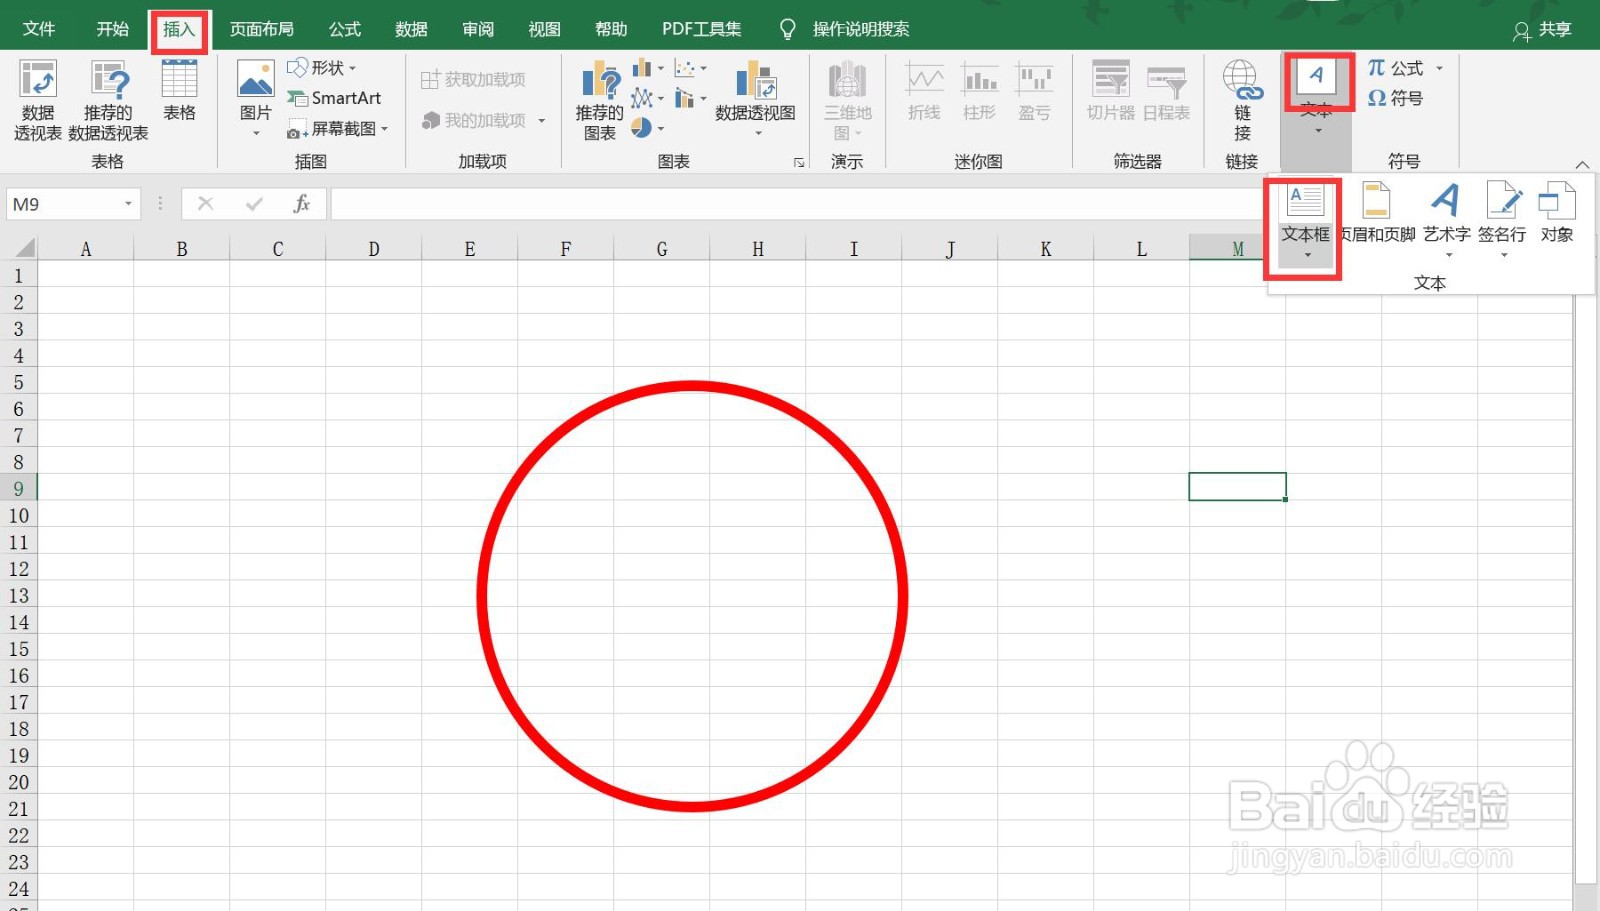Screen dimensions: 1600x911
Task: Click the 3D Map (三维地图) button
Action: click(847, 100)
